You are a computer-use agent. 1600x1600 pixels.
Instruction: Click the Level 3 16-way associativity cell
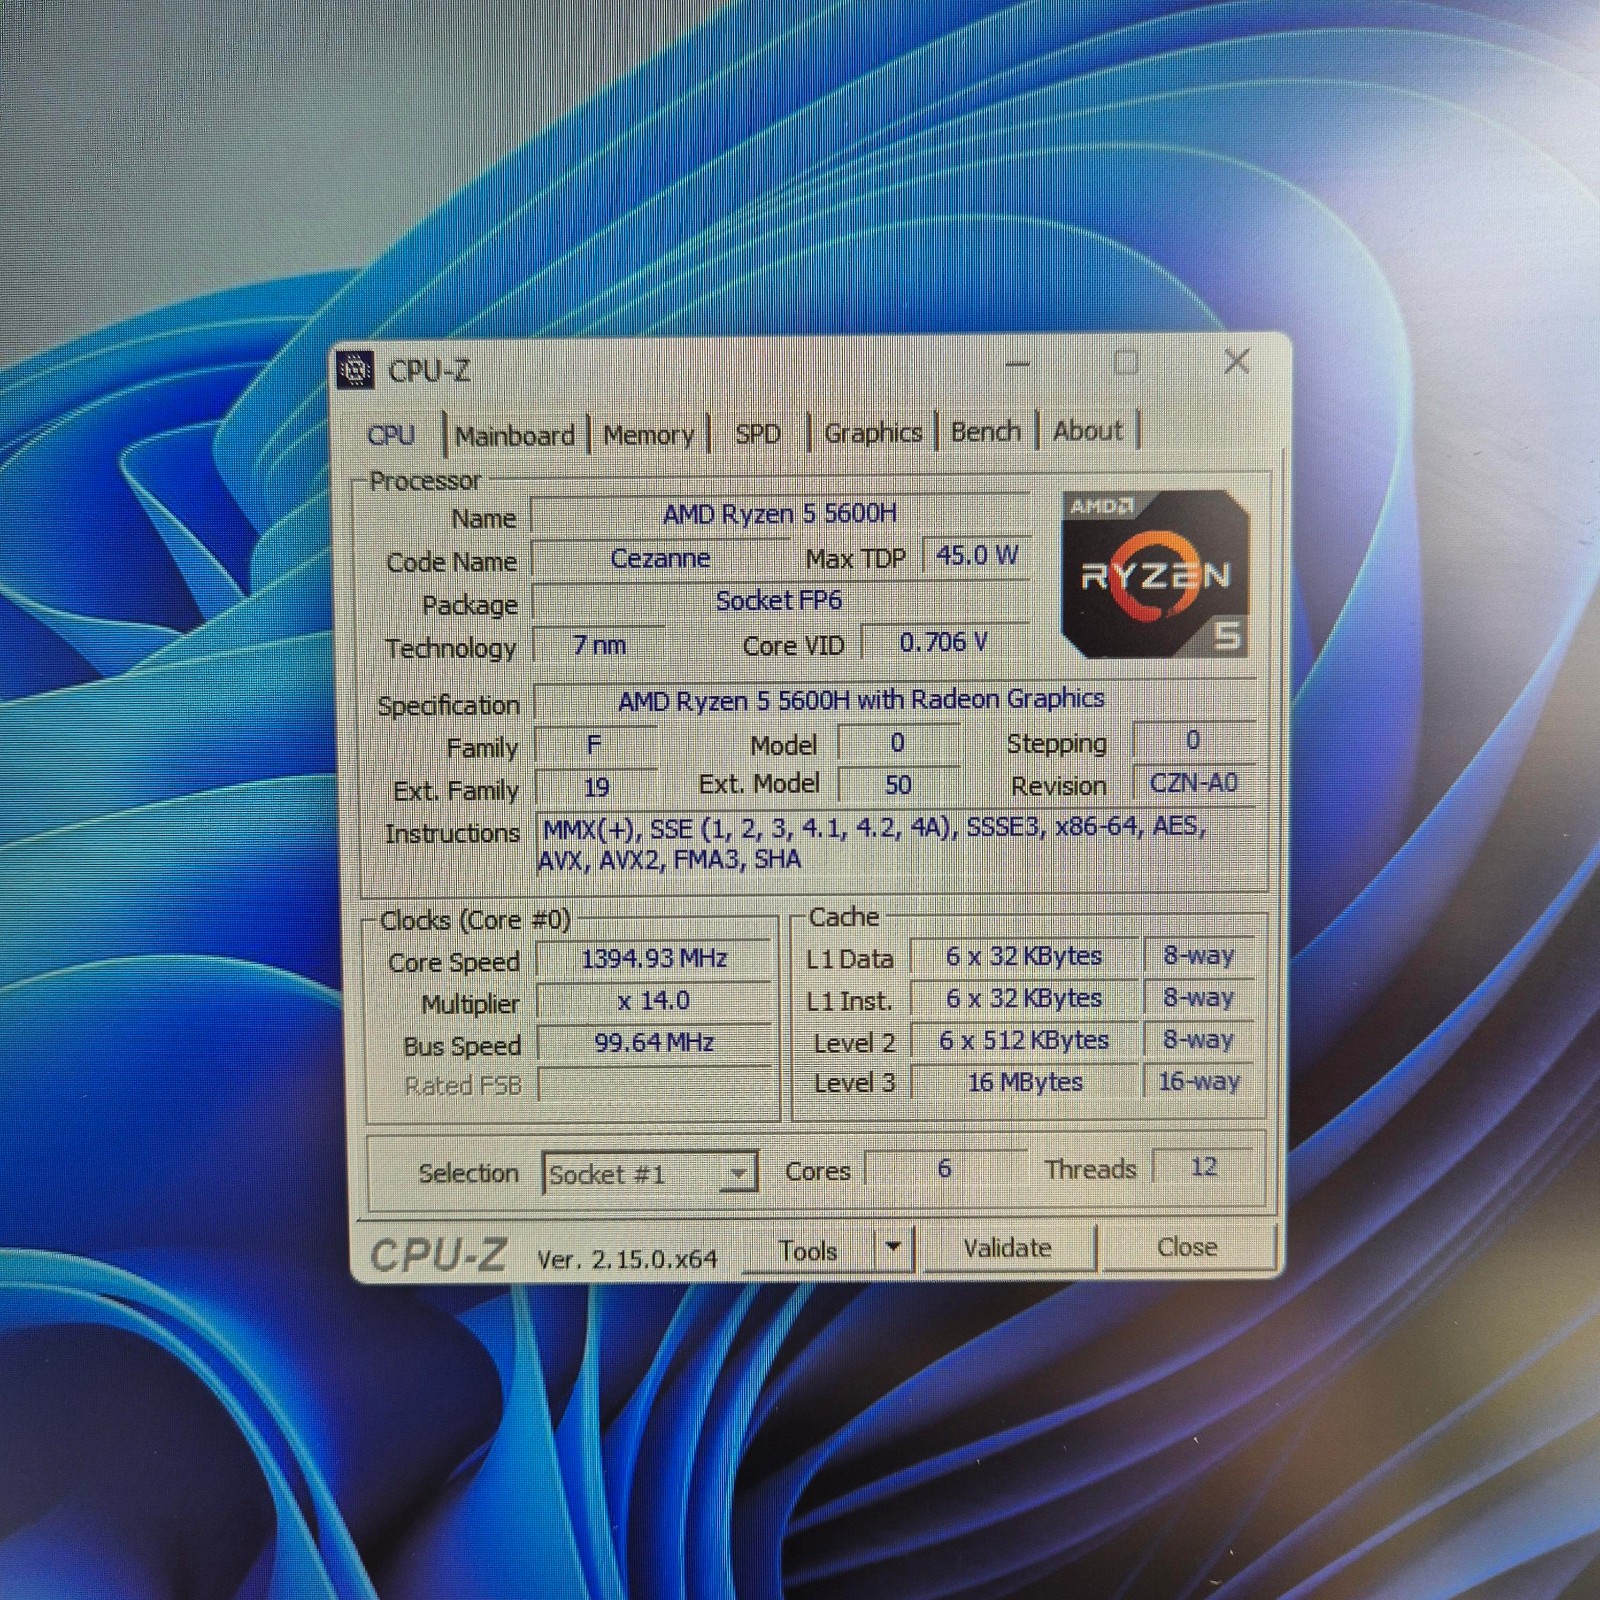pyautogui.click(x=1199, y=1081)
